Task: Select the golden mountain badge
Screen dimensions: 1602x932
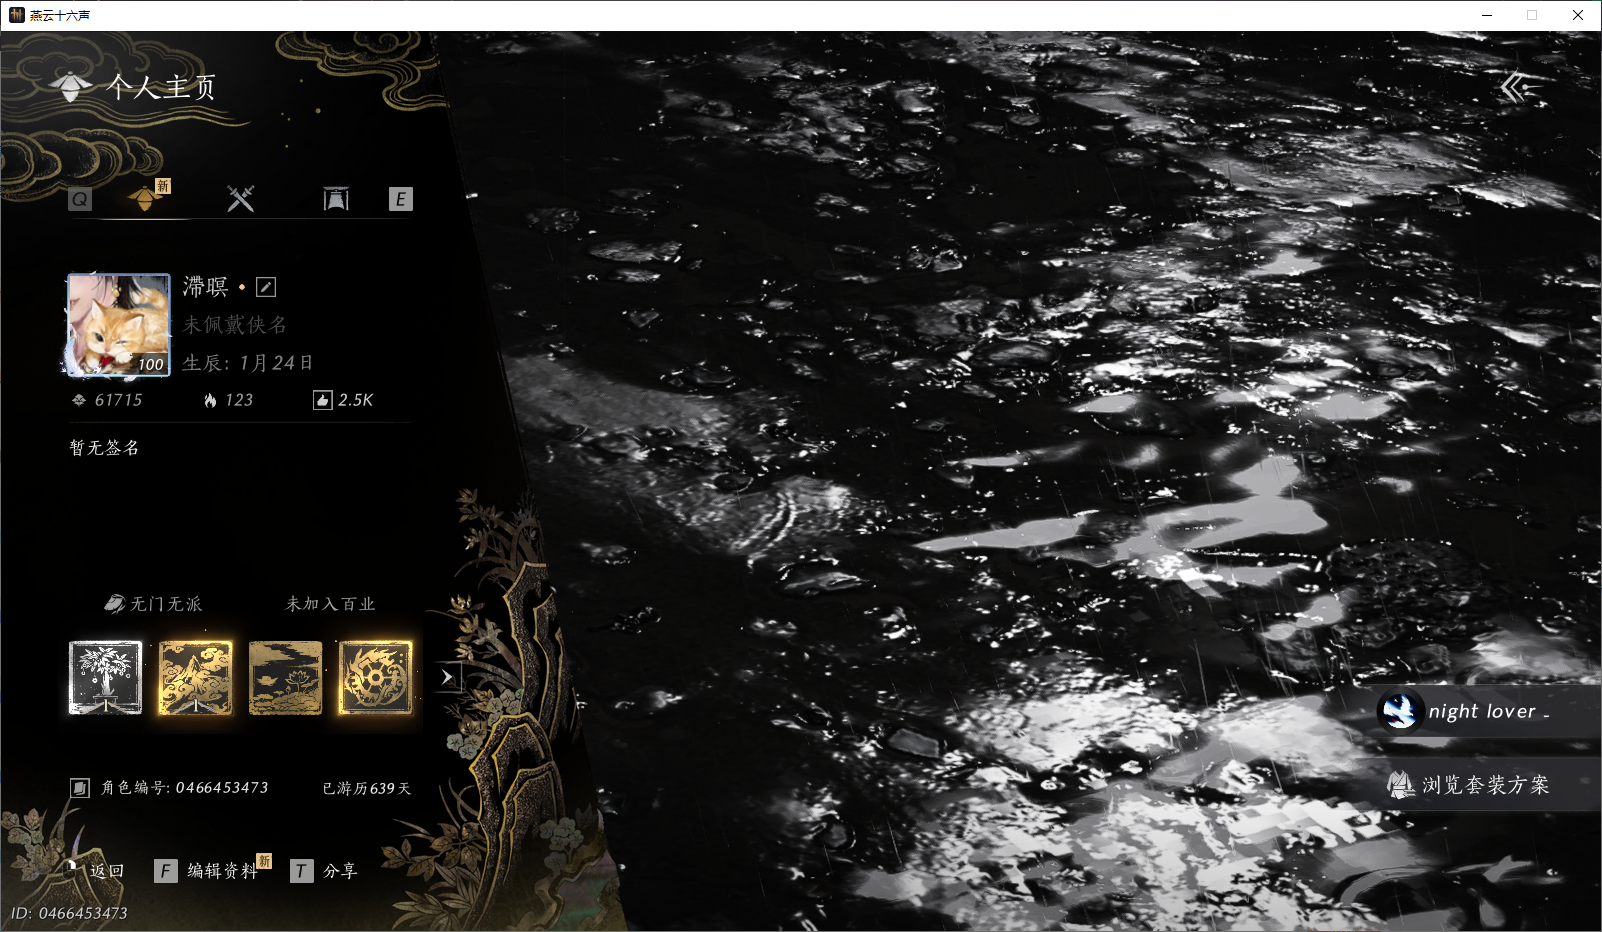Action: 195,678
